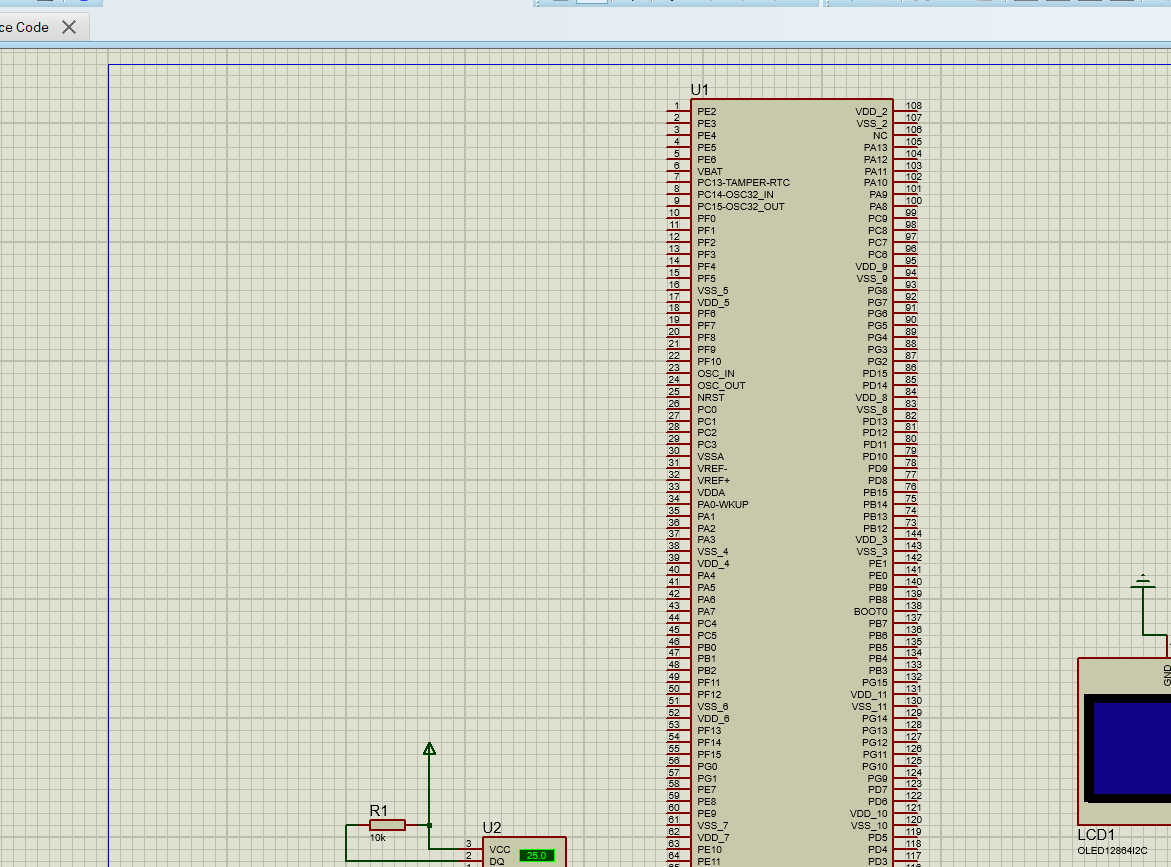Click the blue OLED display screen
Image resolution: width=1171 pixels, height=867 pixels.
click(x=1132, y=748)
